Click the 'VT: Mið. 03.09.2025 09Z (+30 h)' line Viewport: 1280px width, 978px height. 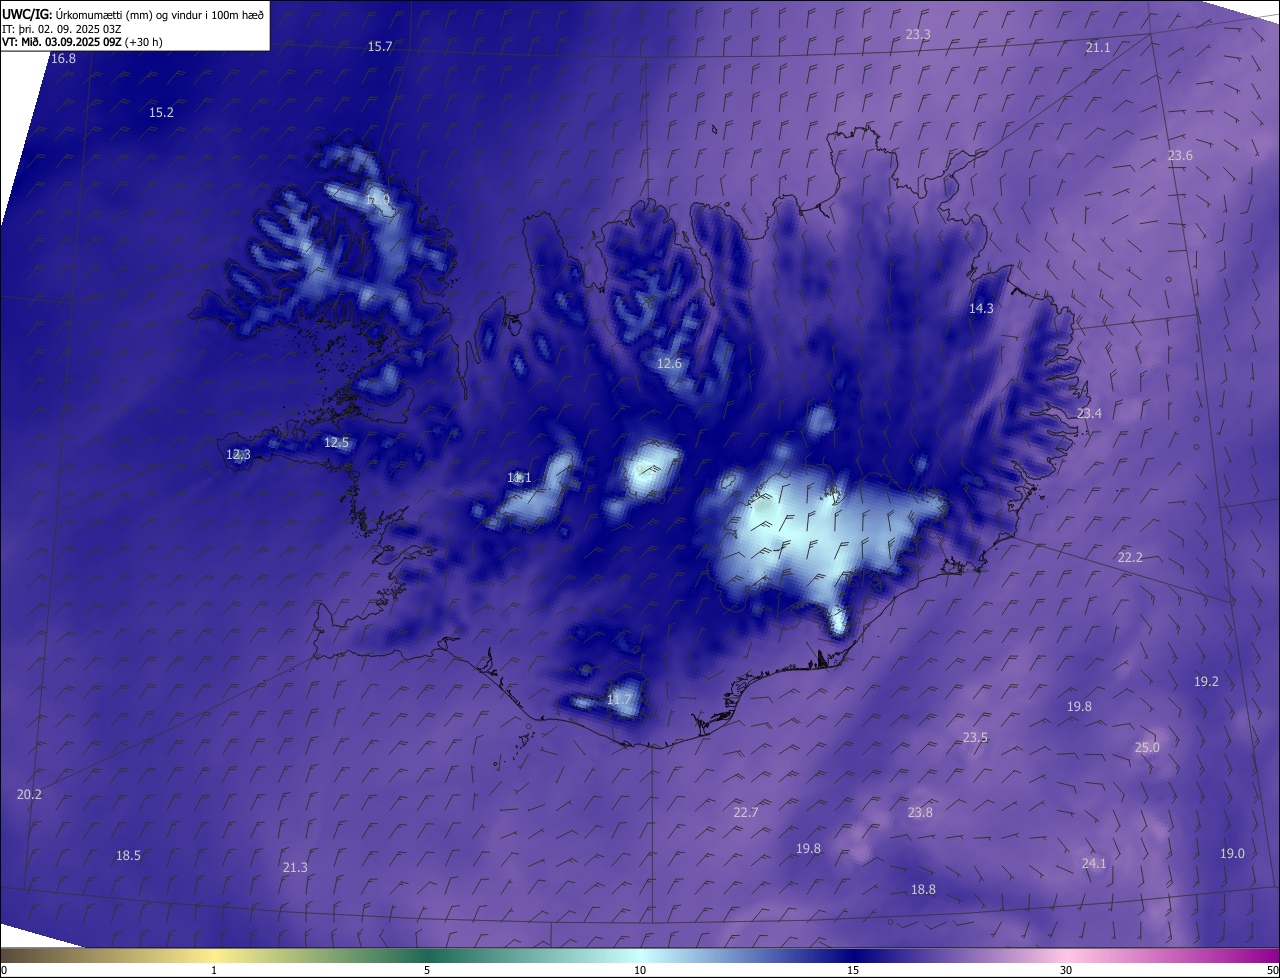(82, 42)
